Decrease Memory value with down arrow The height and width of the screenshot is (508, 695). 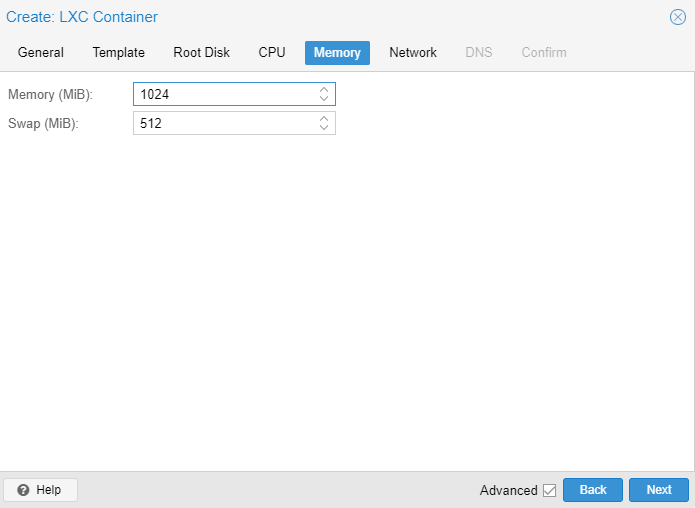tap(324, 99)
